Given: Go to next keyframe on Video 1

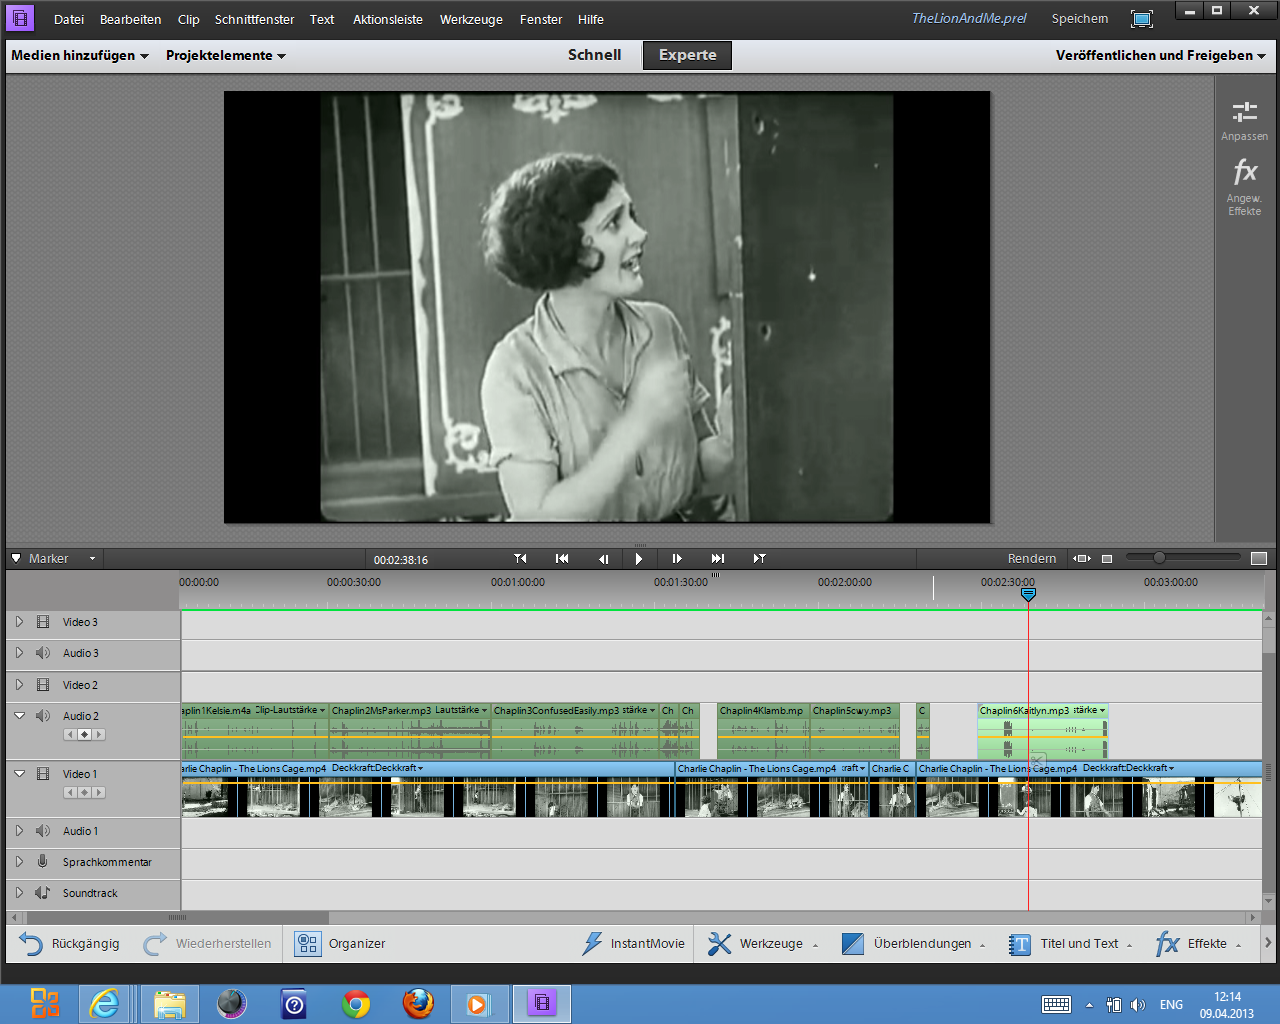Looking at the screenshot, I should [99, 793].
